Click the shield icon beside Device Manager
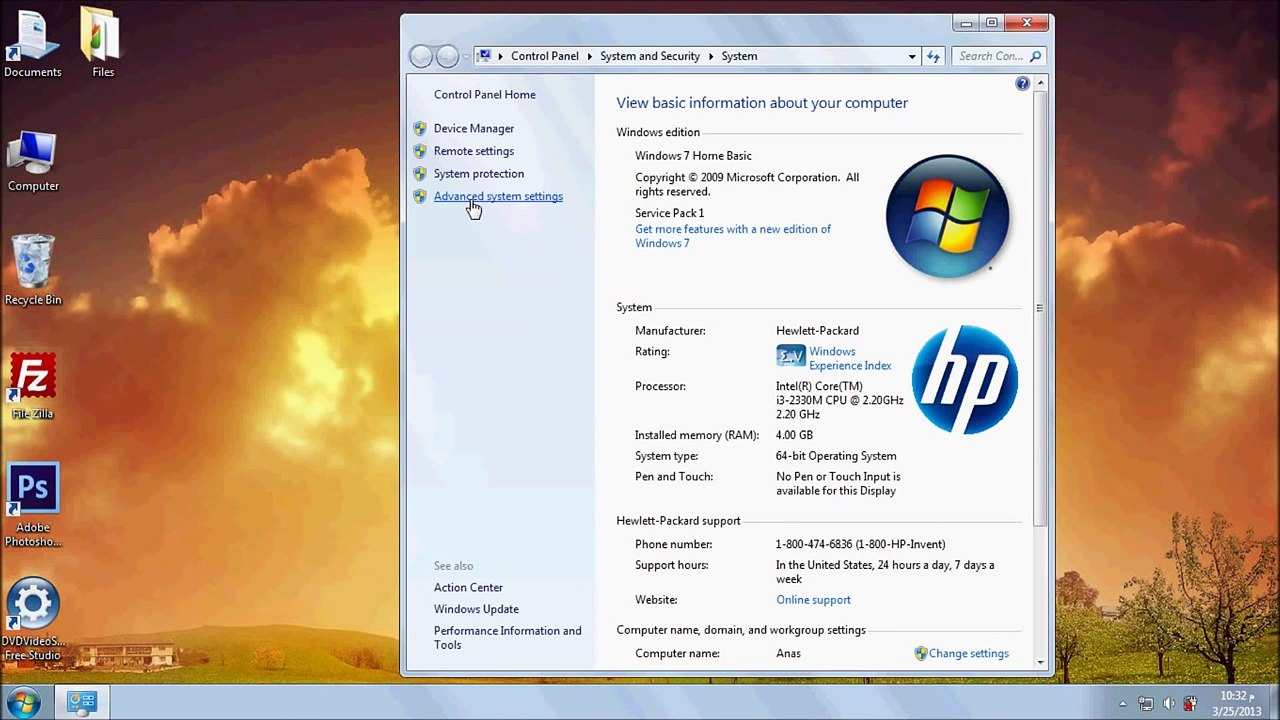The height and width of the screenshot is (720, 1280). 420,128
